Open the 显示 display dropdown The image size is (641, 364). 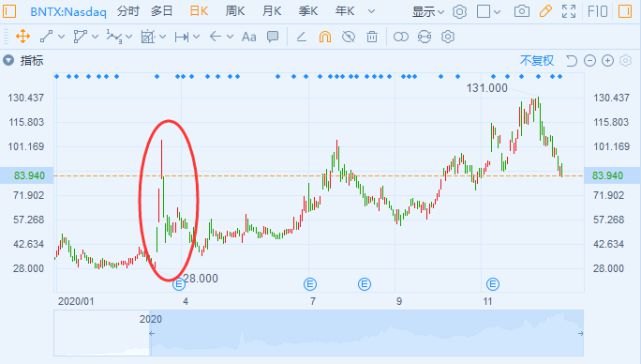(x=428, y=12)
